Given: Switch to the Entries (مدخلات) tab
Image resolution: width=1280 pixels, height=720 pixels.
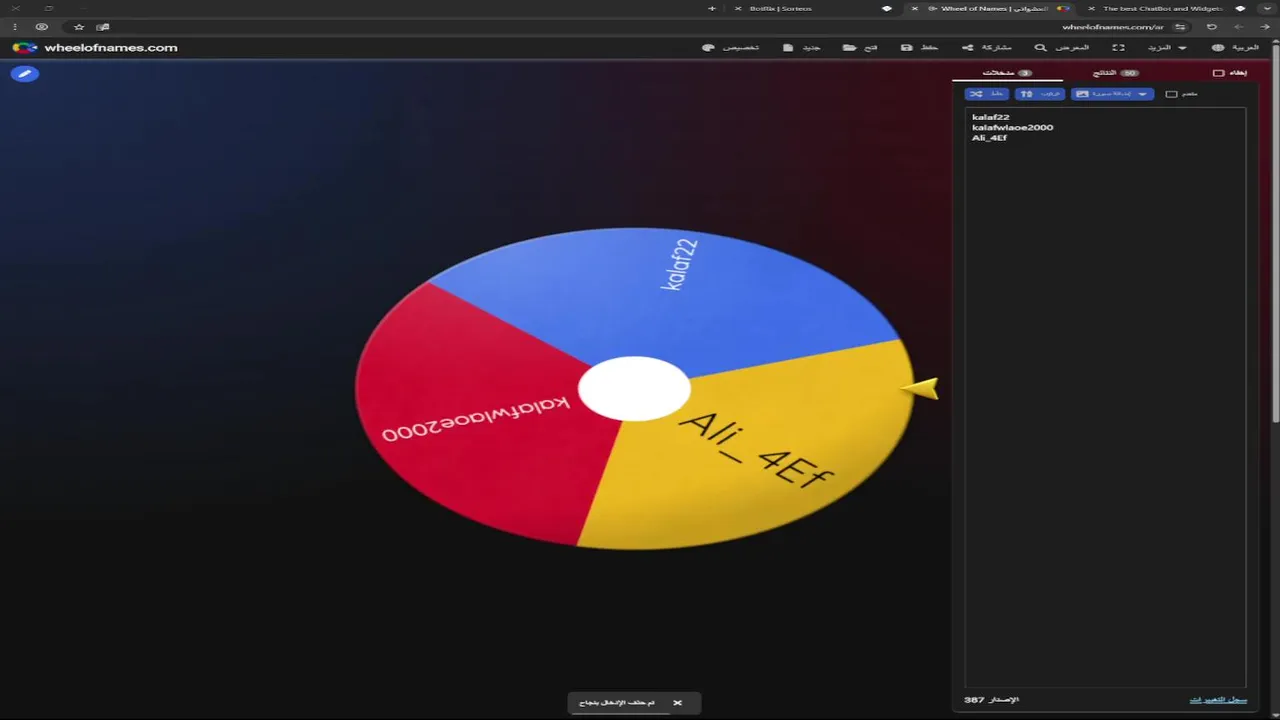Looking at the screenshot, I should 1007,73.
